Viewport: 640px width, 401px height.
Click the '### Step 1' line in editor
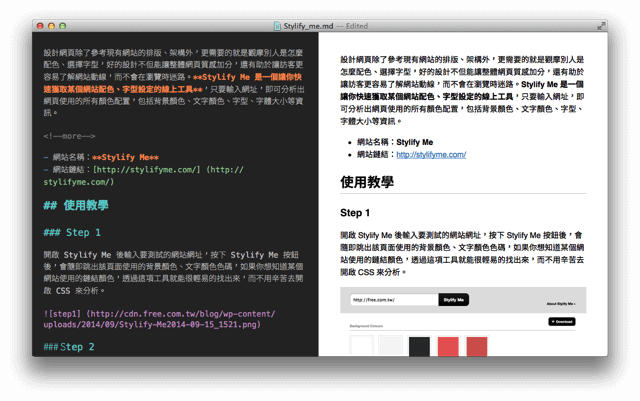(x=72, y=233)
